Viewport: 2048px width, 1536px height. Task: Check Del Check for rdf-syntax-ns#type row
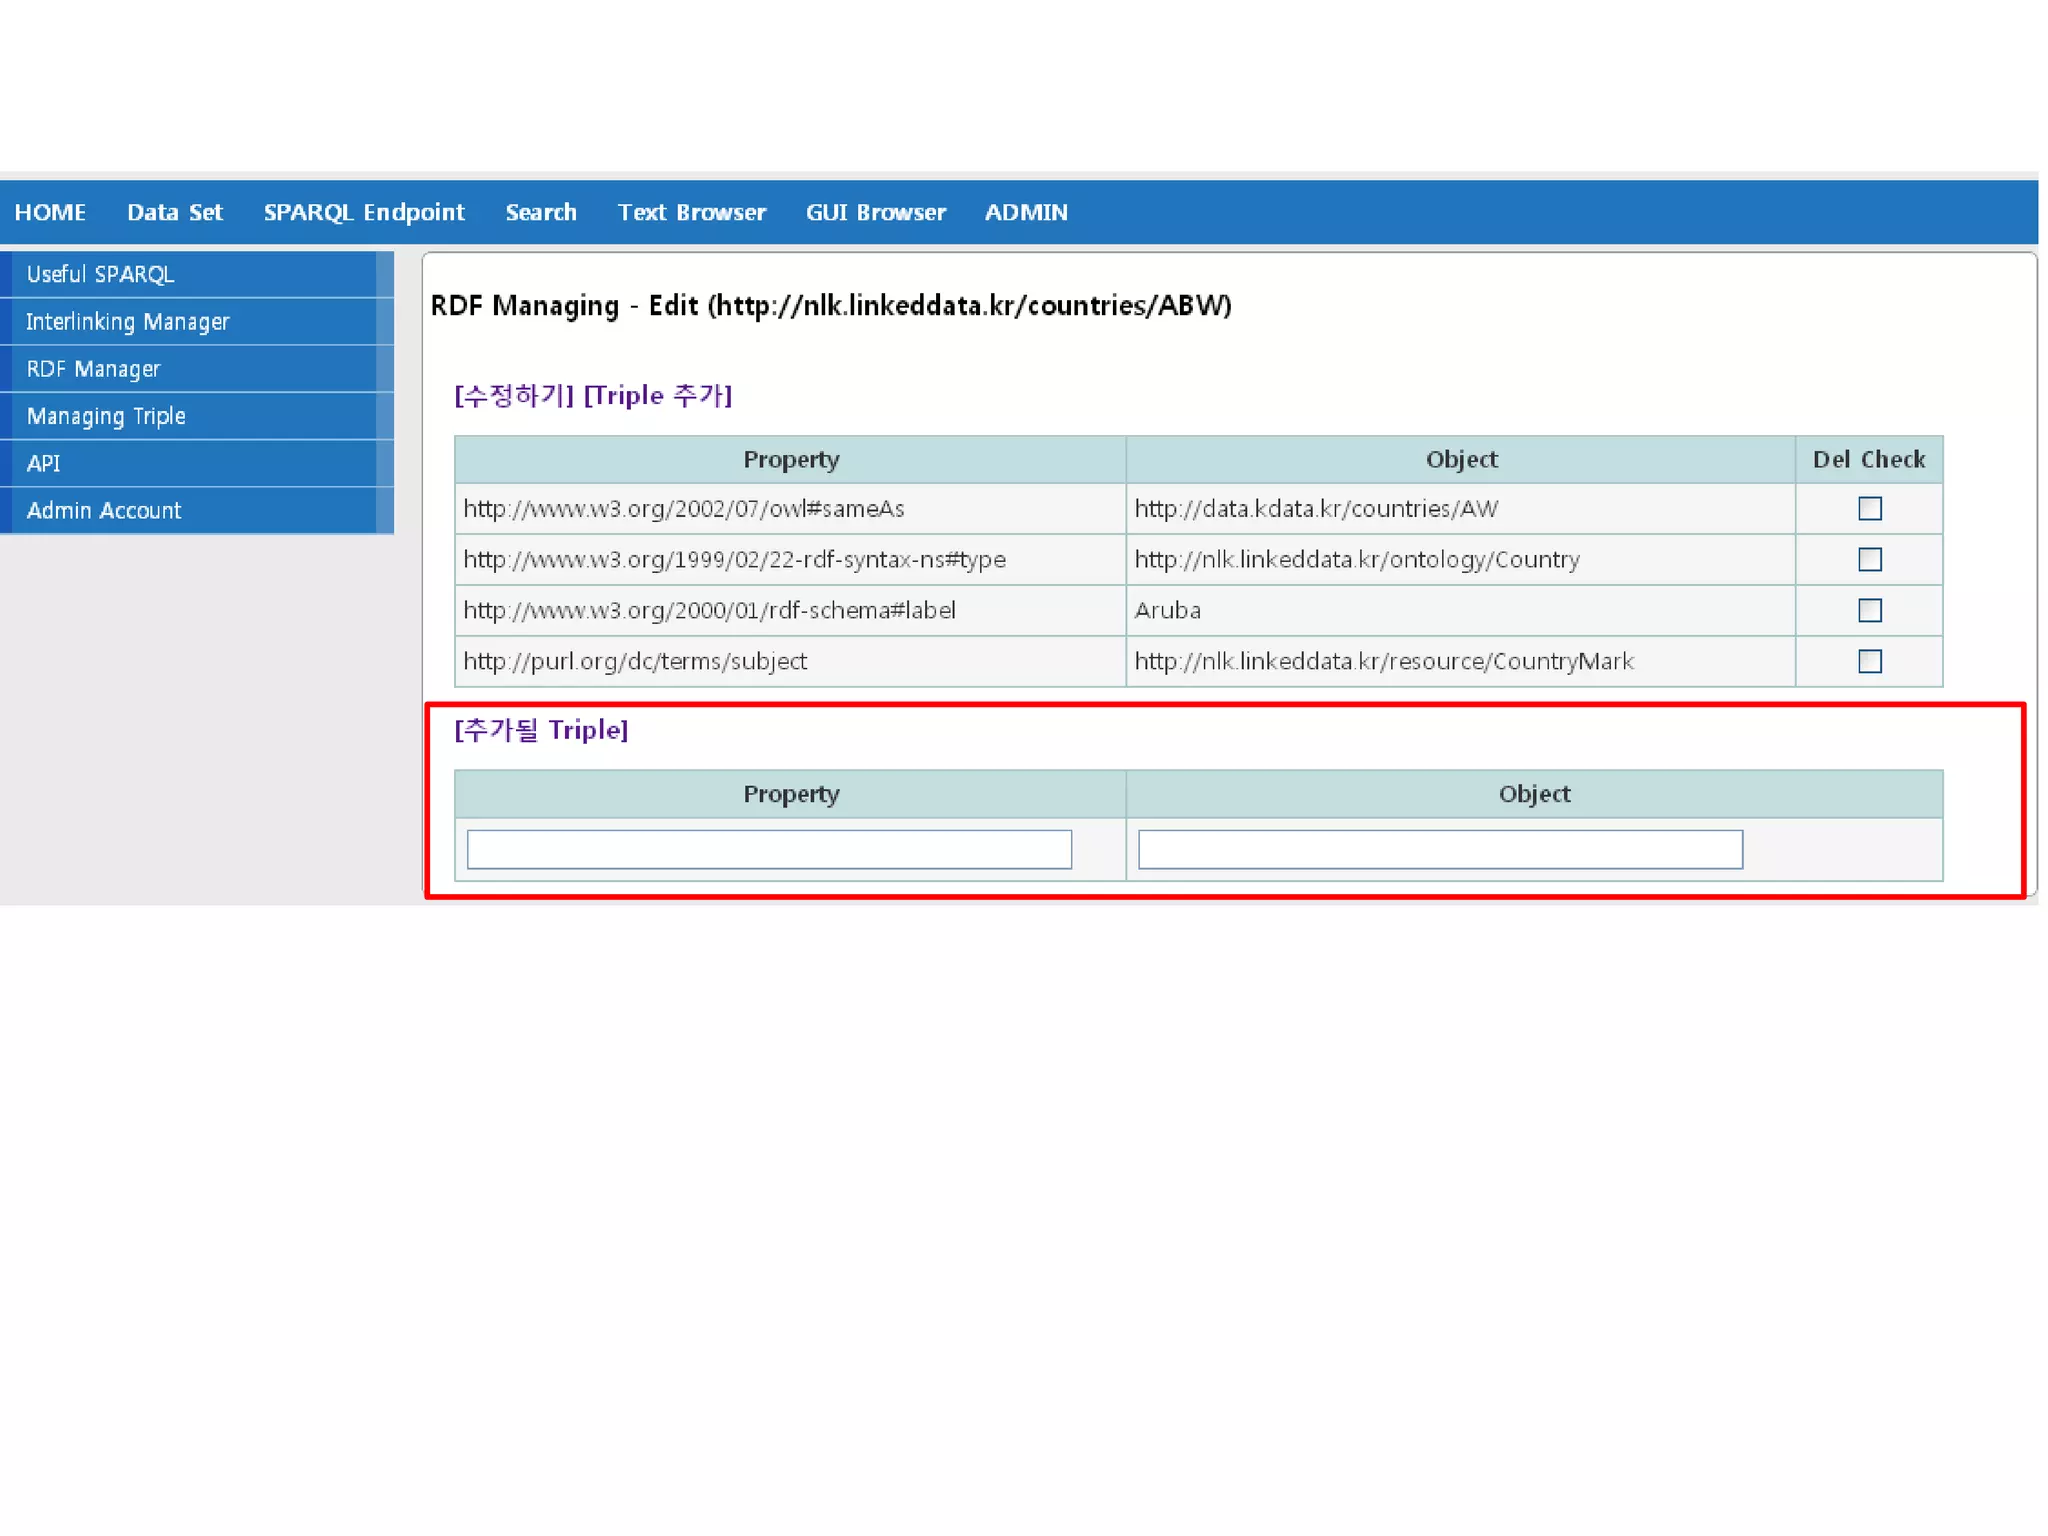[1869, 560]
